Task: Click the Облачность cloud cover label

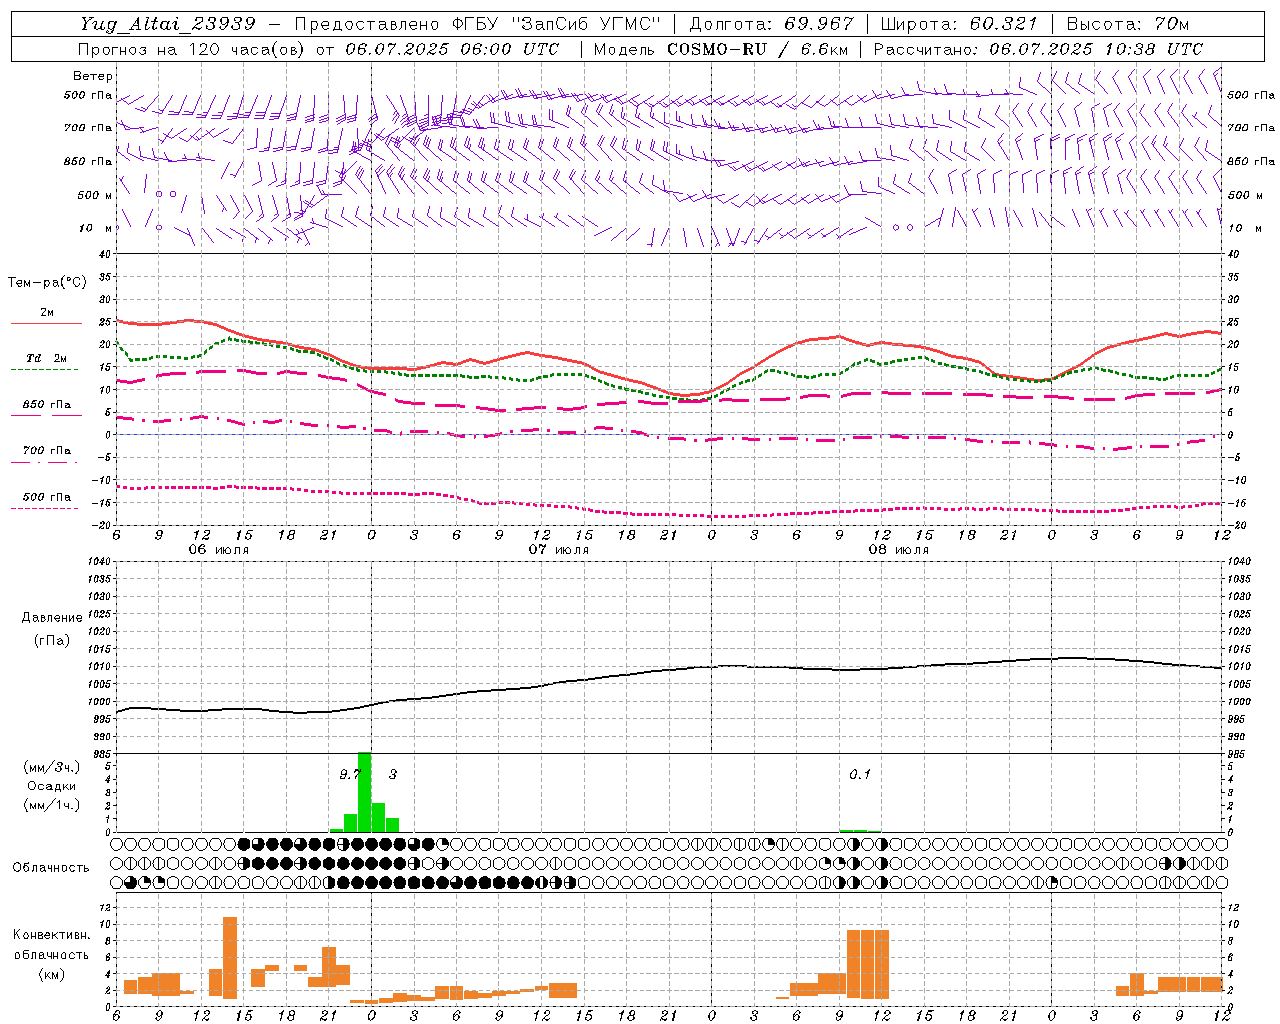Action: (x=51, y=867)
